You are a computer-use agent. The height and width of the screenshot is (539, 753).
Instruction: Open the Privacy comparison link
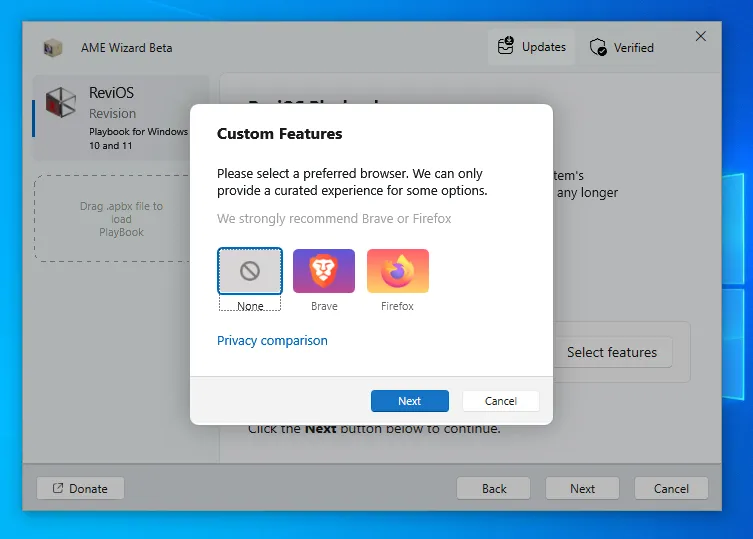tap(272, 341)
